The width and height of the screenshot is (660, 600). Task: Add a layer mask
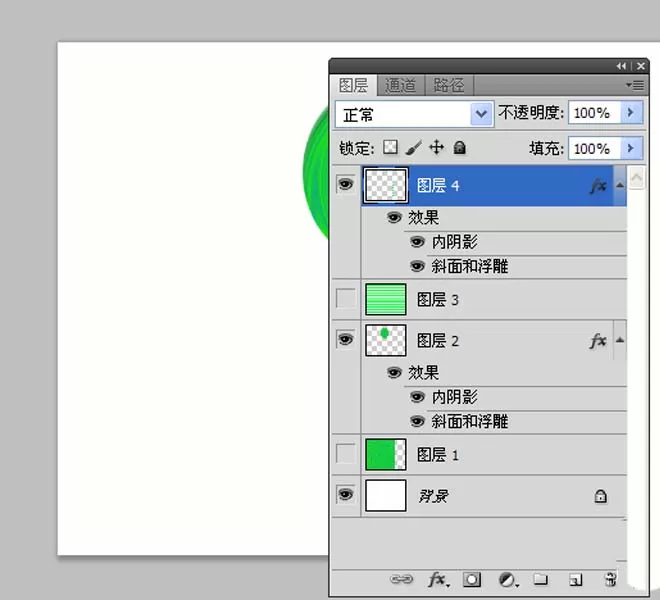point(472,579)
